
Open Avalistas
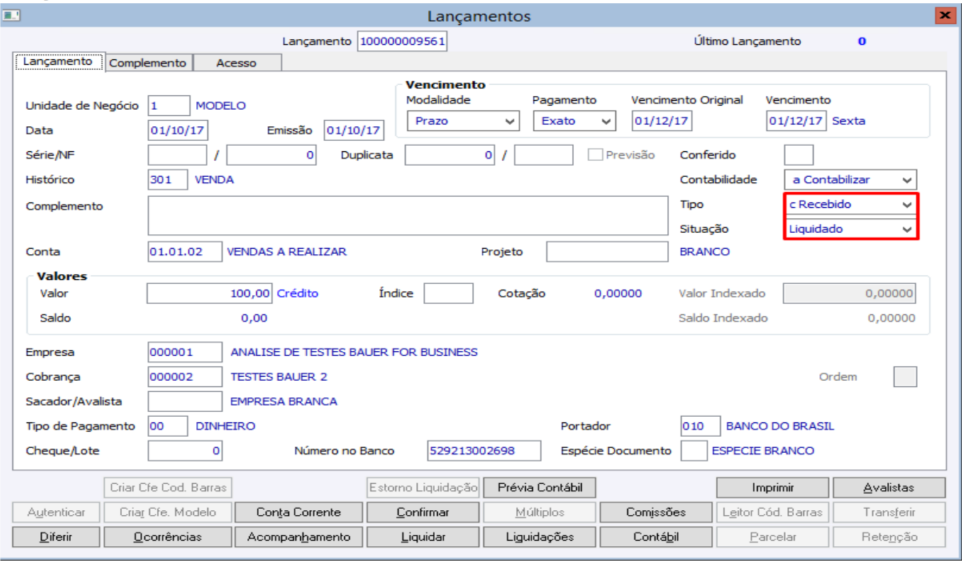point(889,488)
